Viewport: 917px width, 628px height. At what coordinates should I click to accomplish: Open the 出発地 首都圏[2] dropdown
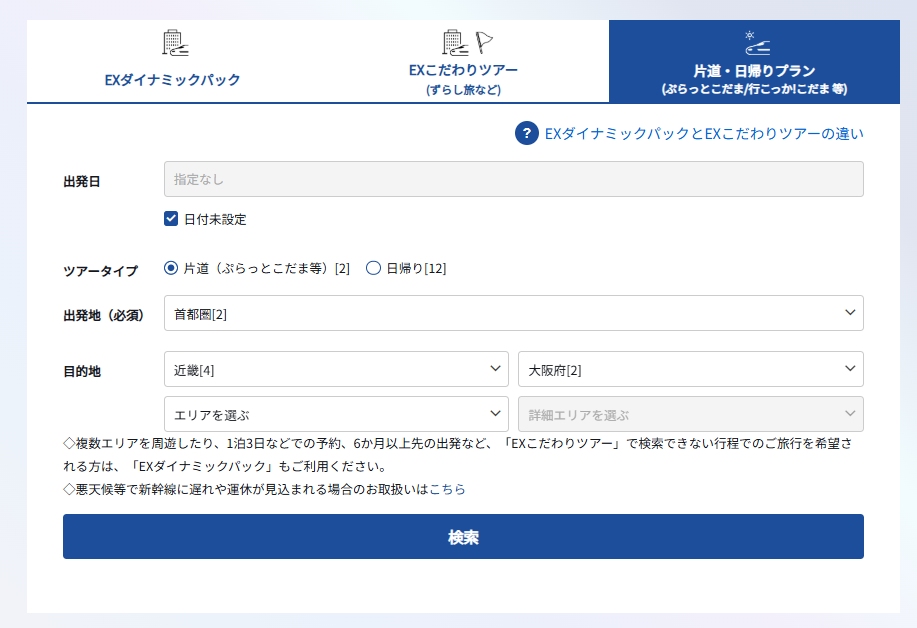(513, 313)
